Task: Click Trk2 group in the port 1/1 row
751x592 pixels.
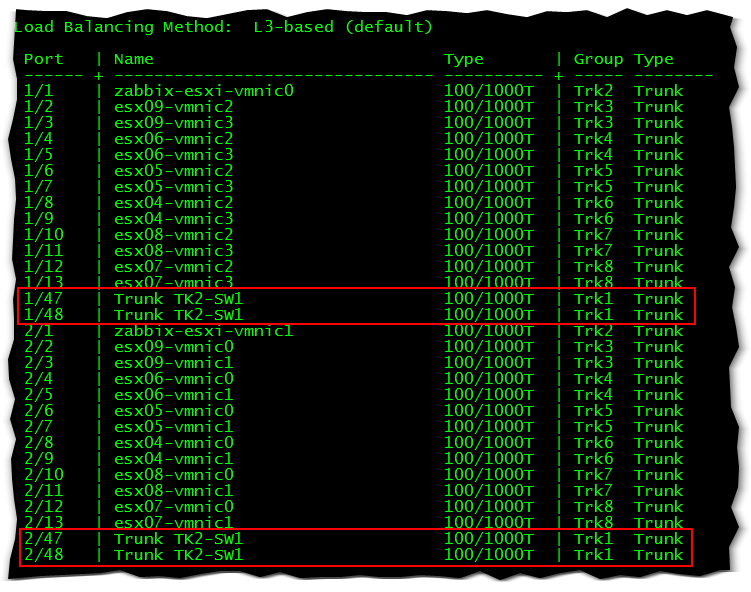Action: click(593, 91)
